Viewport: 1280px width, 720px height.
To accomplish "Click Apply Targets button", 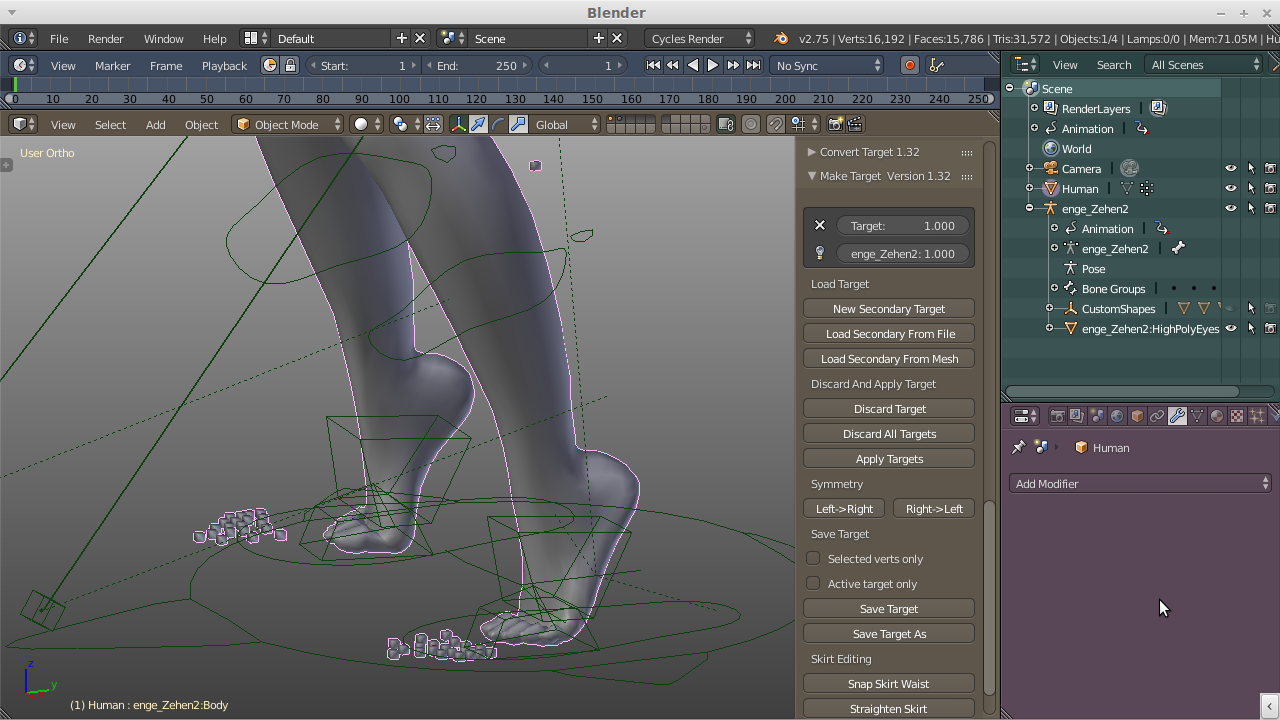I will click(889, 458).
